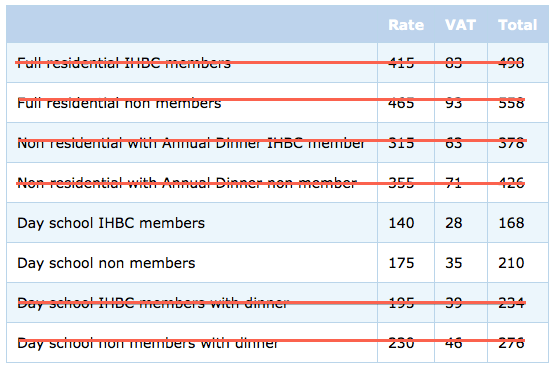Image resolution: width=553 pixels, height=368 pixels.
Task: Click the Total column header
Action: click(517, 25)
